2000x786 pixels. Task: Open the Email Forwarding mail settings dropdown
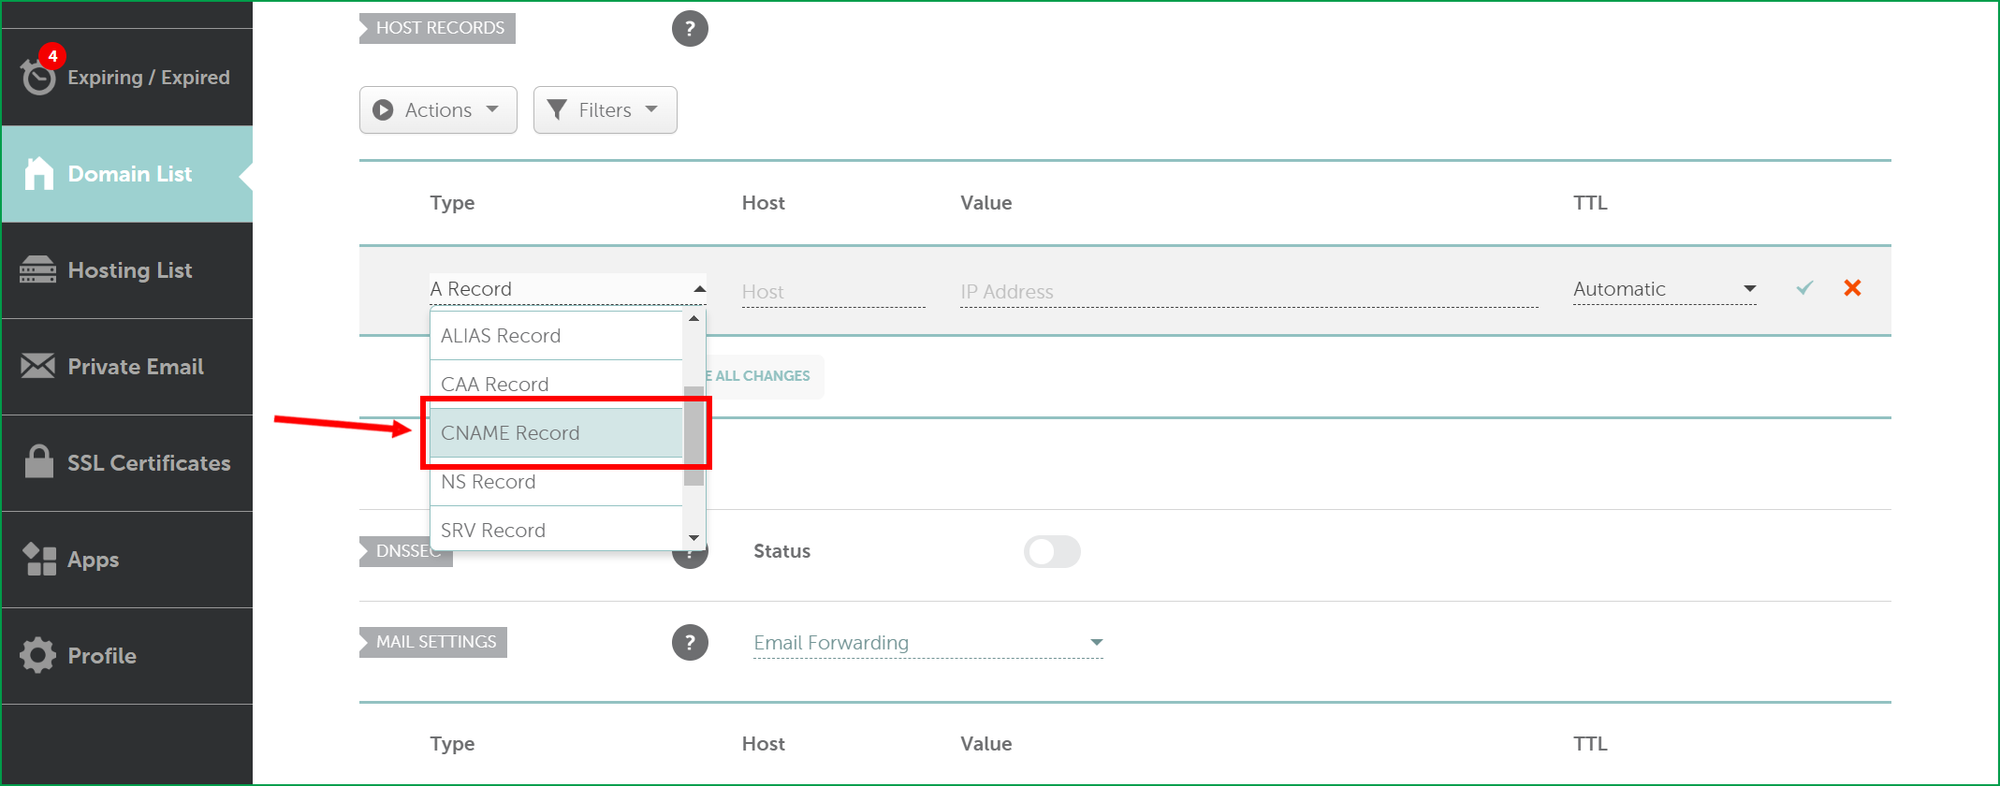pyautogui.click(x=928, y=643)
